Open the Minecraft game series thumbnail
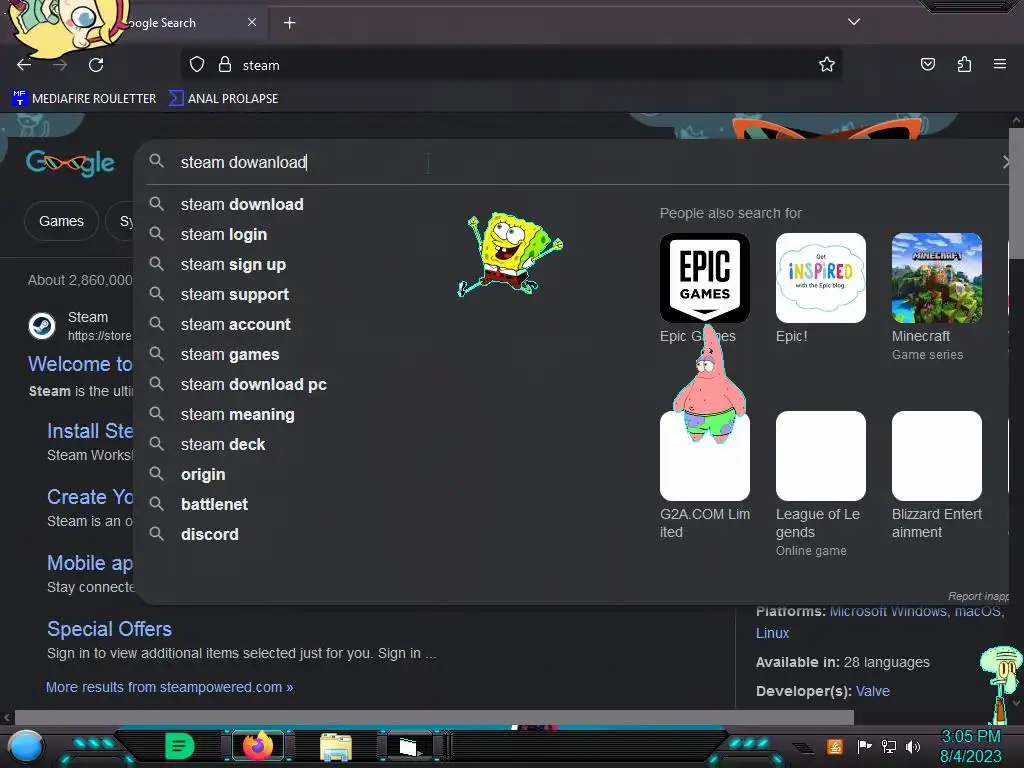 [x=936, y=278]
